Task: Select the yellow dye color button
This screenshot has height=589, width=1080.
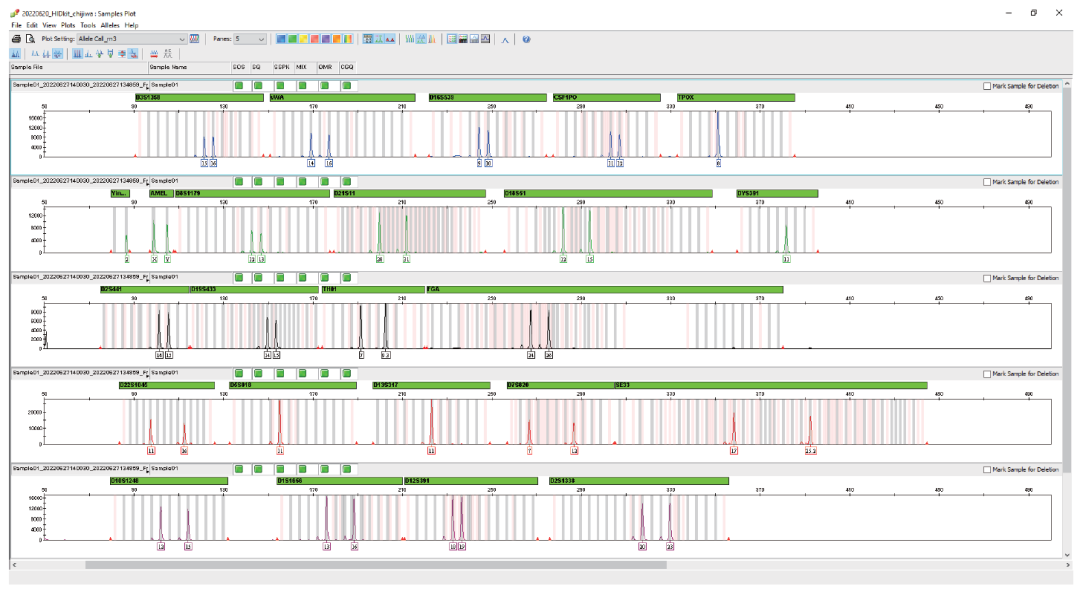Action: coord(303,39)
